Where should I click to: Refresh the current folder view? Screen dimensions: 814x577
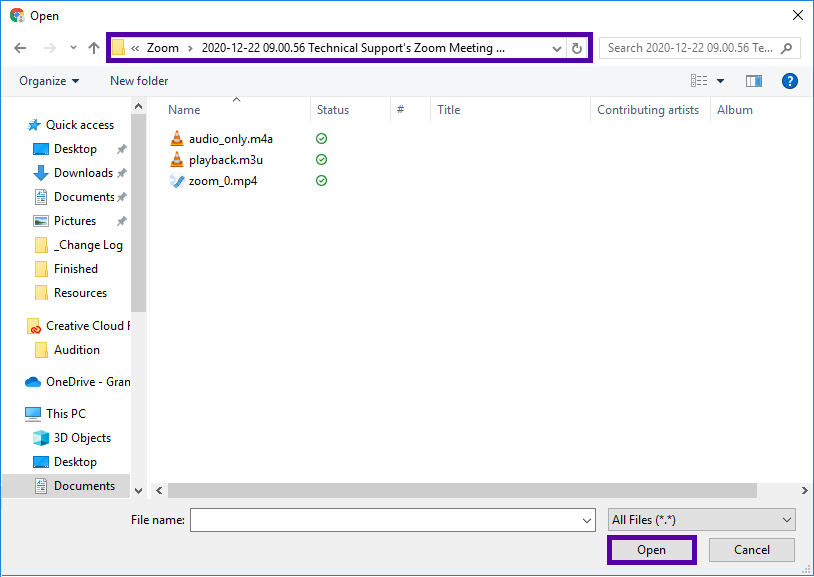pos(577,49)
